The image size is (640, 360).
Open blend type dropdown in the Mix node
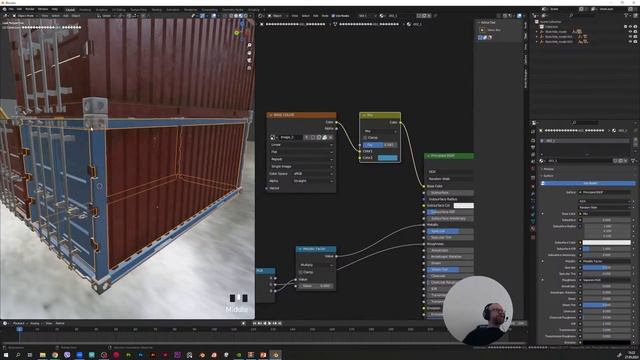[380, 131]
